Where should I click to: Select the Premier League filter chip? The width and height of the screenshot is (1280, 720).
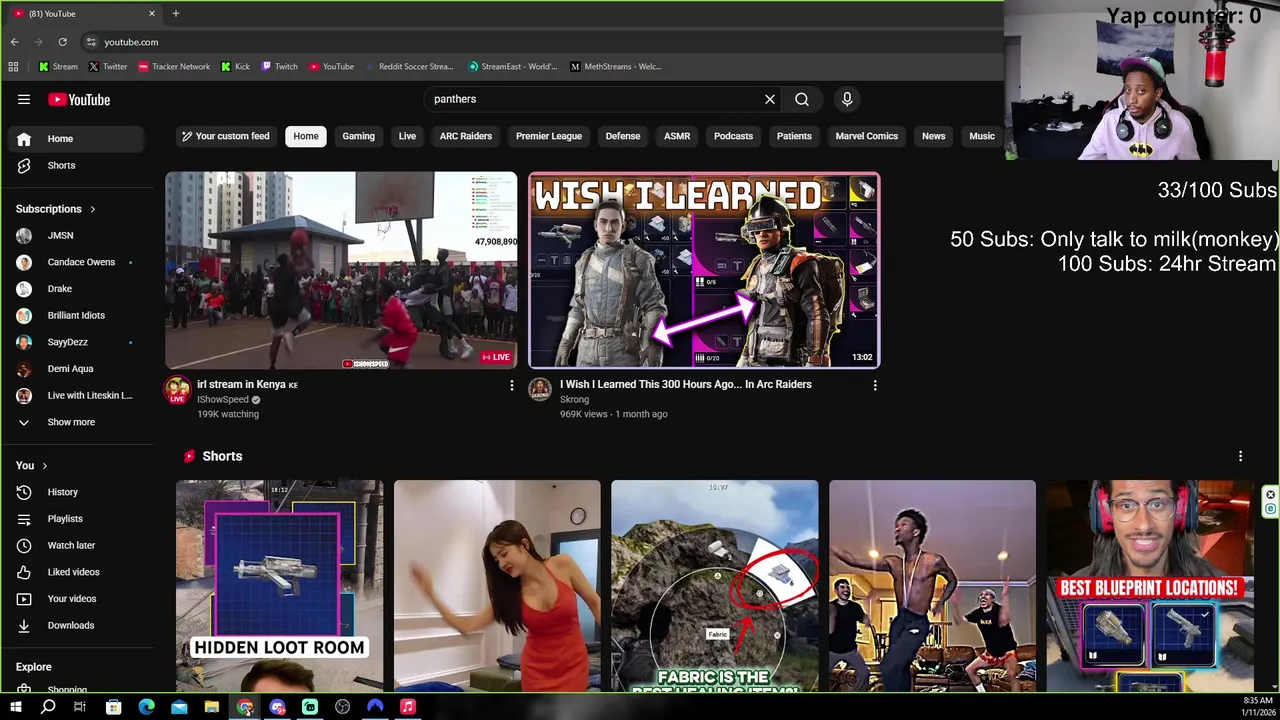coord(549,136)
